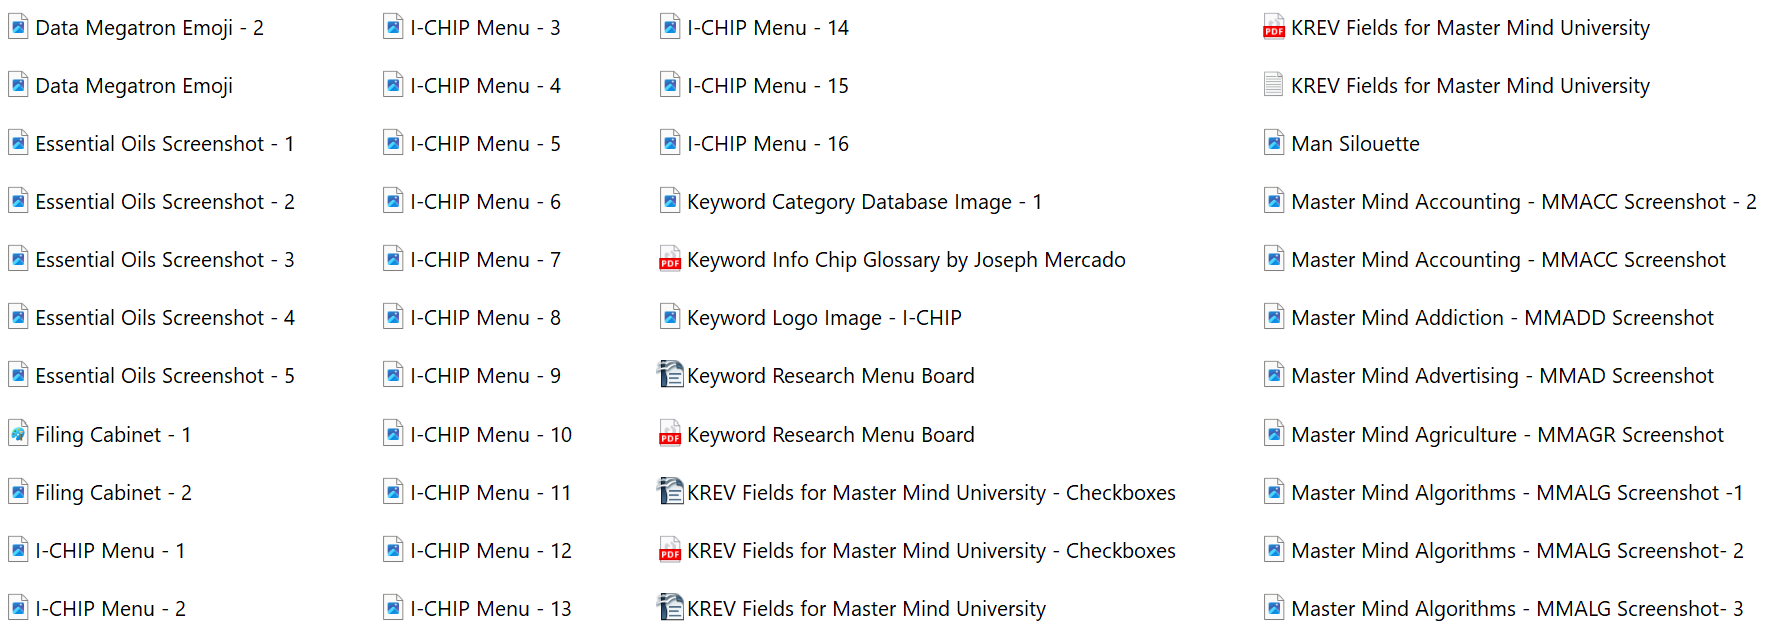This screenshot has width=1772, height=631.
Task: Select the Essential Oils Screenshot - 5 file name
Action: tap(165, 376)
